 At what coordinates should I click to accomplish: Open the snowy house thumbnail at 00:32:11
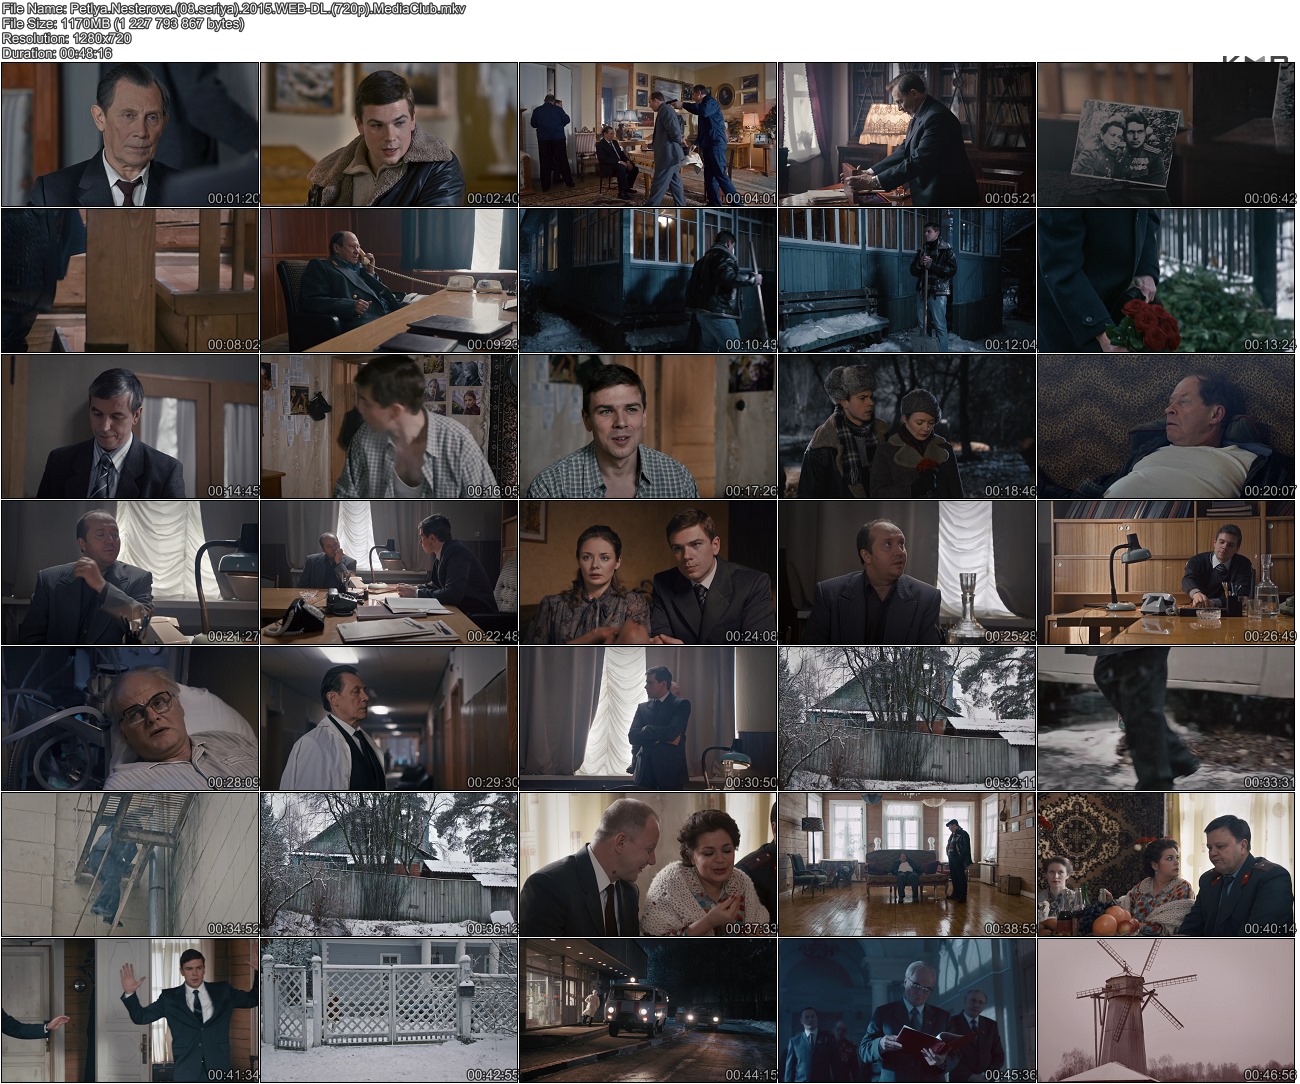[x=907, y=718]
